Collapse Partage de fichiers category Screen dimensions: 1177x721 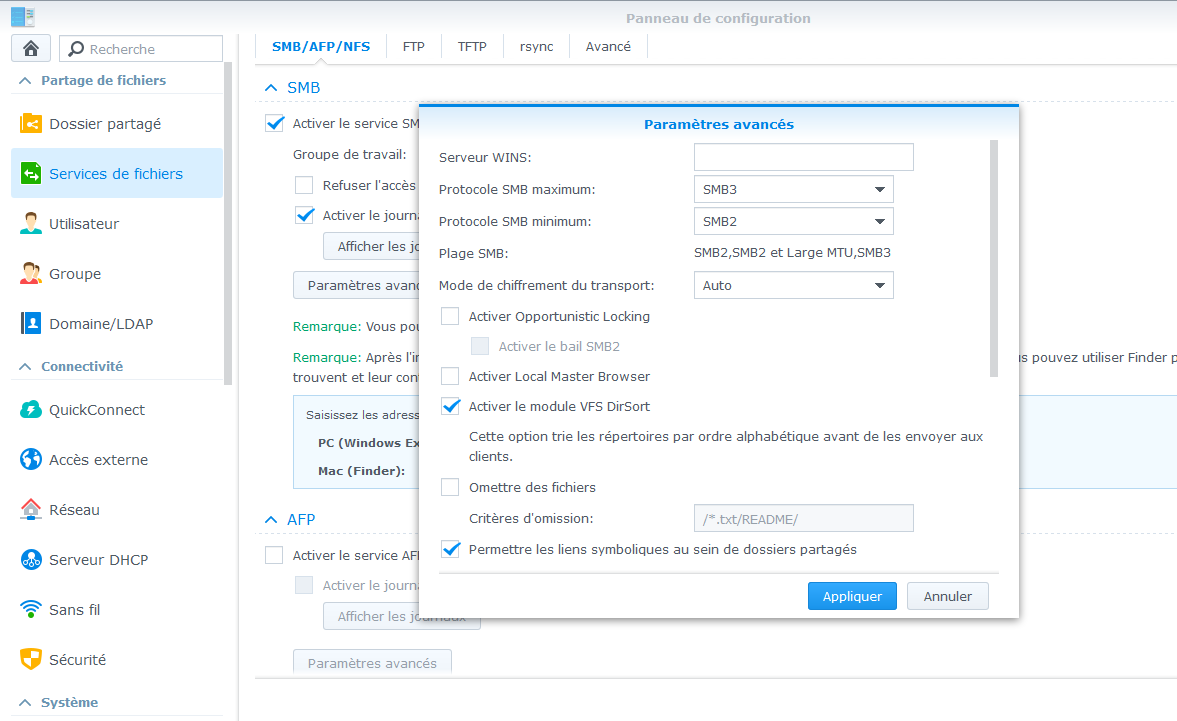click(25, 80)
